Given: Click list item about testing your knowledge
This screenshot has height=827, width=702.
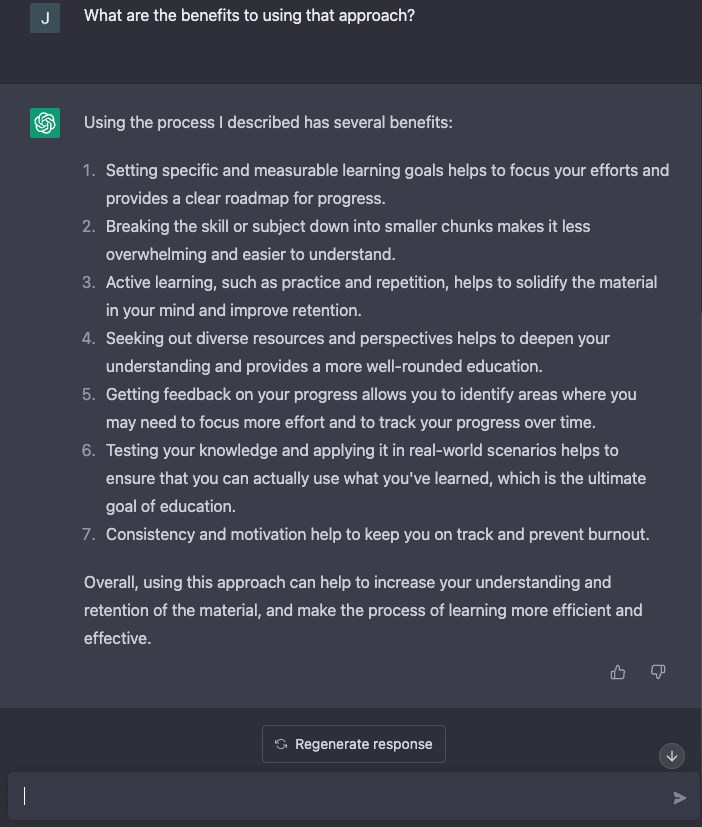Looking at the screenshot, I should pos(375,478).
